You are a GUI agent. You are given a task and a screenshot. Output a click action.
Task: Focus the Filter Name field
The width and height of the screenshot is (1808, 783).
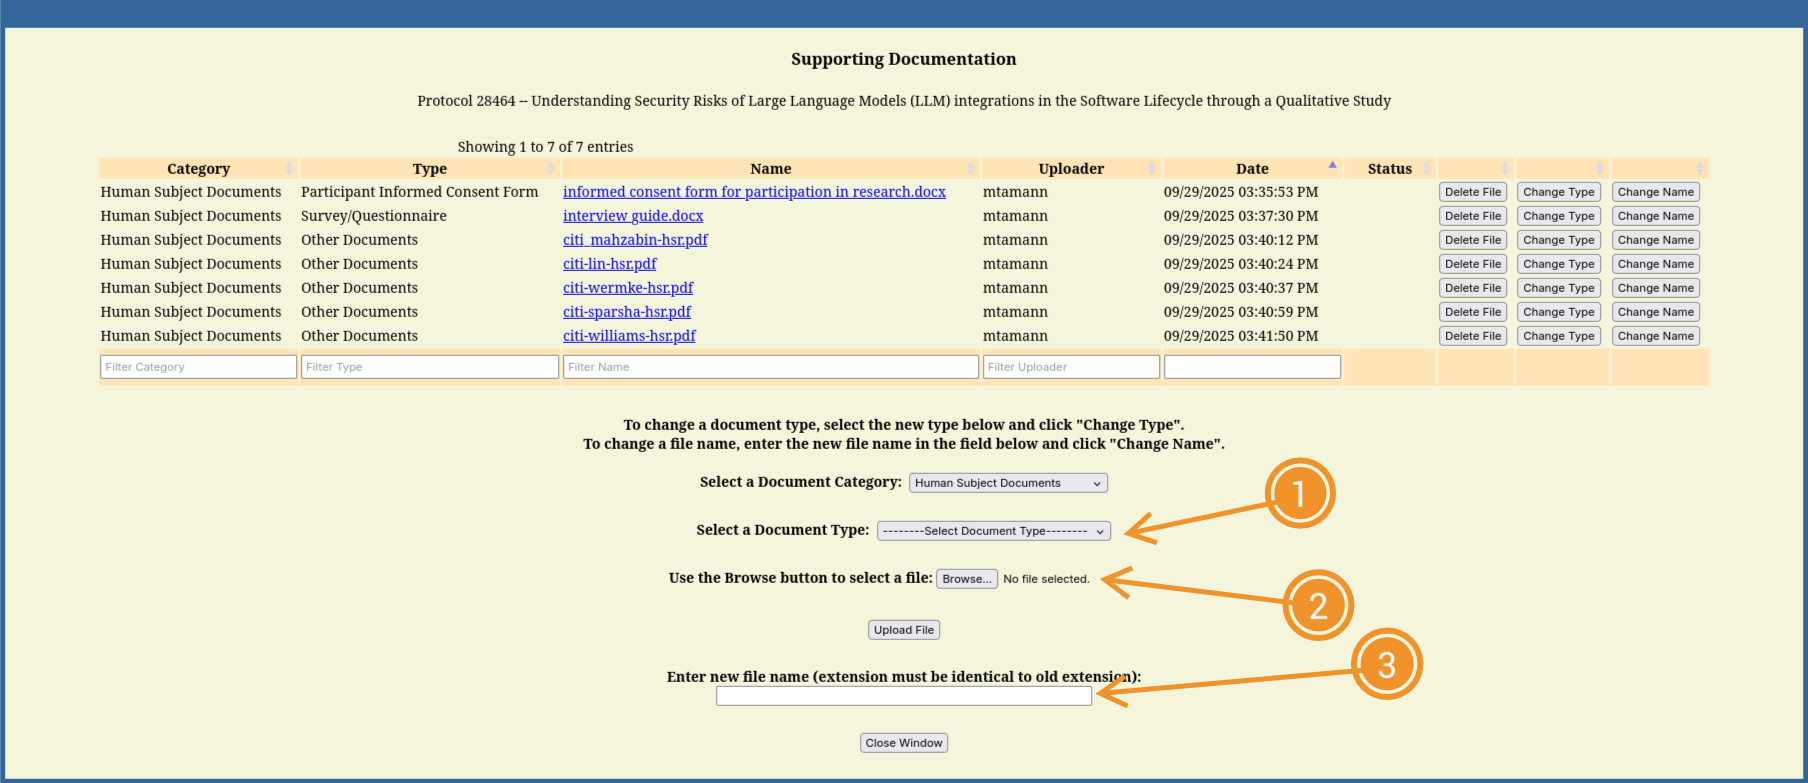(x=770, y=367)
